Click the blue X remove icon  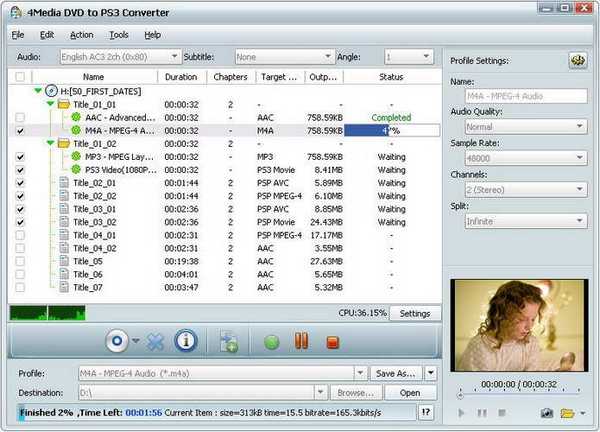pyautogui.click(x=155, y=342)
